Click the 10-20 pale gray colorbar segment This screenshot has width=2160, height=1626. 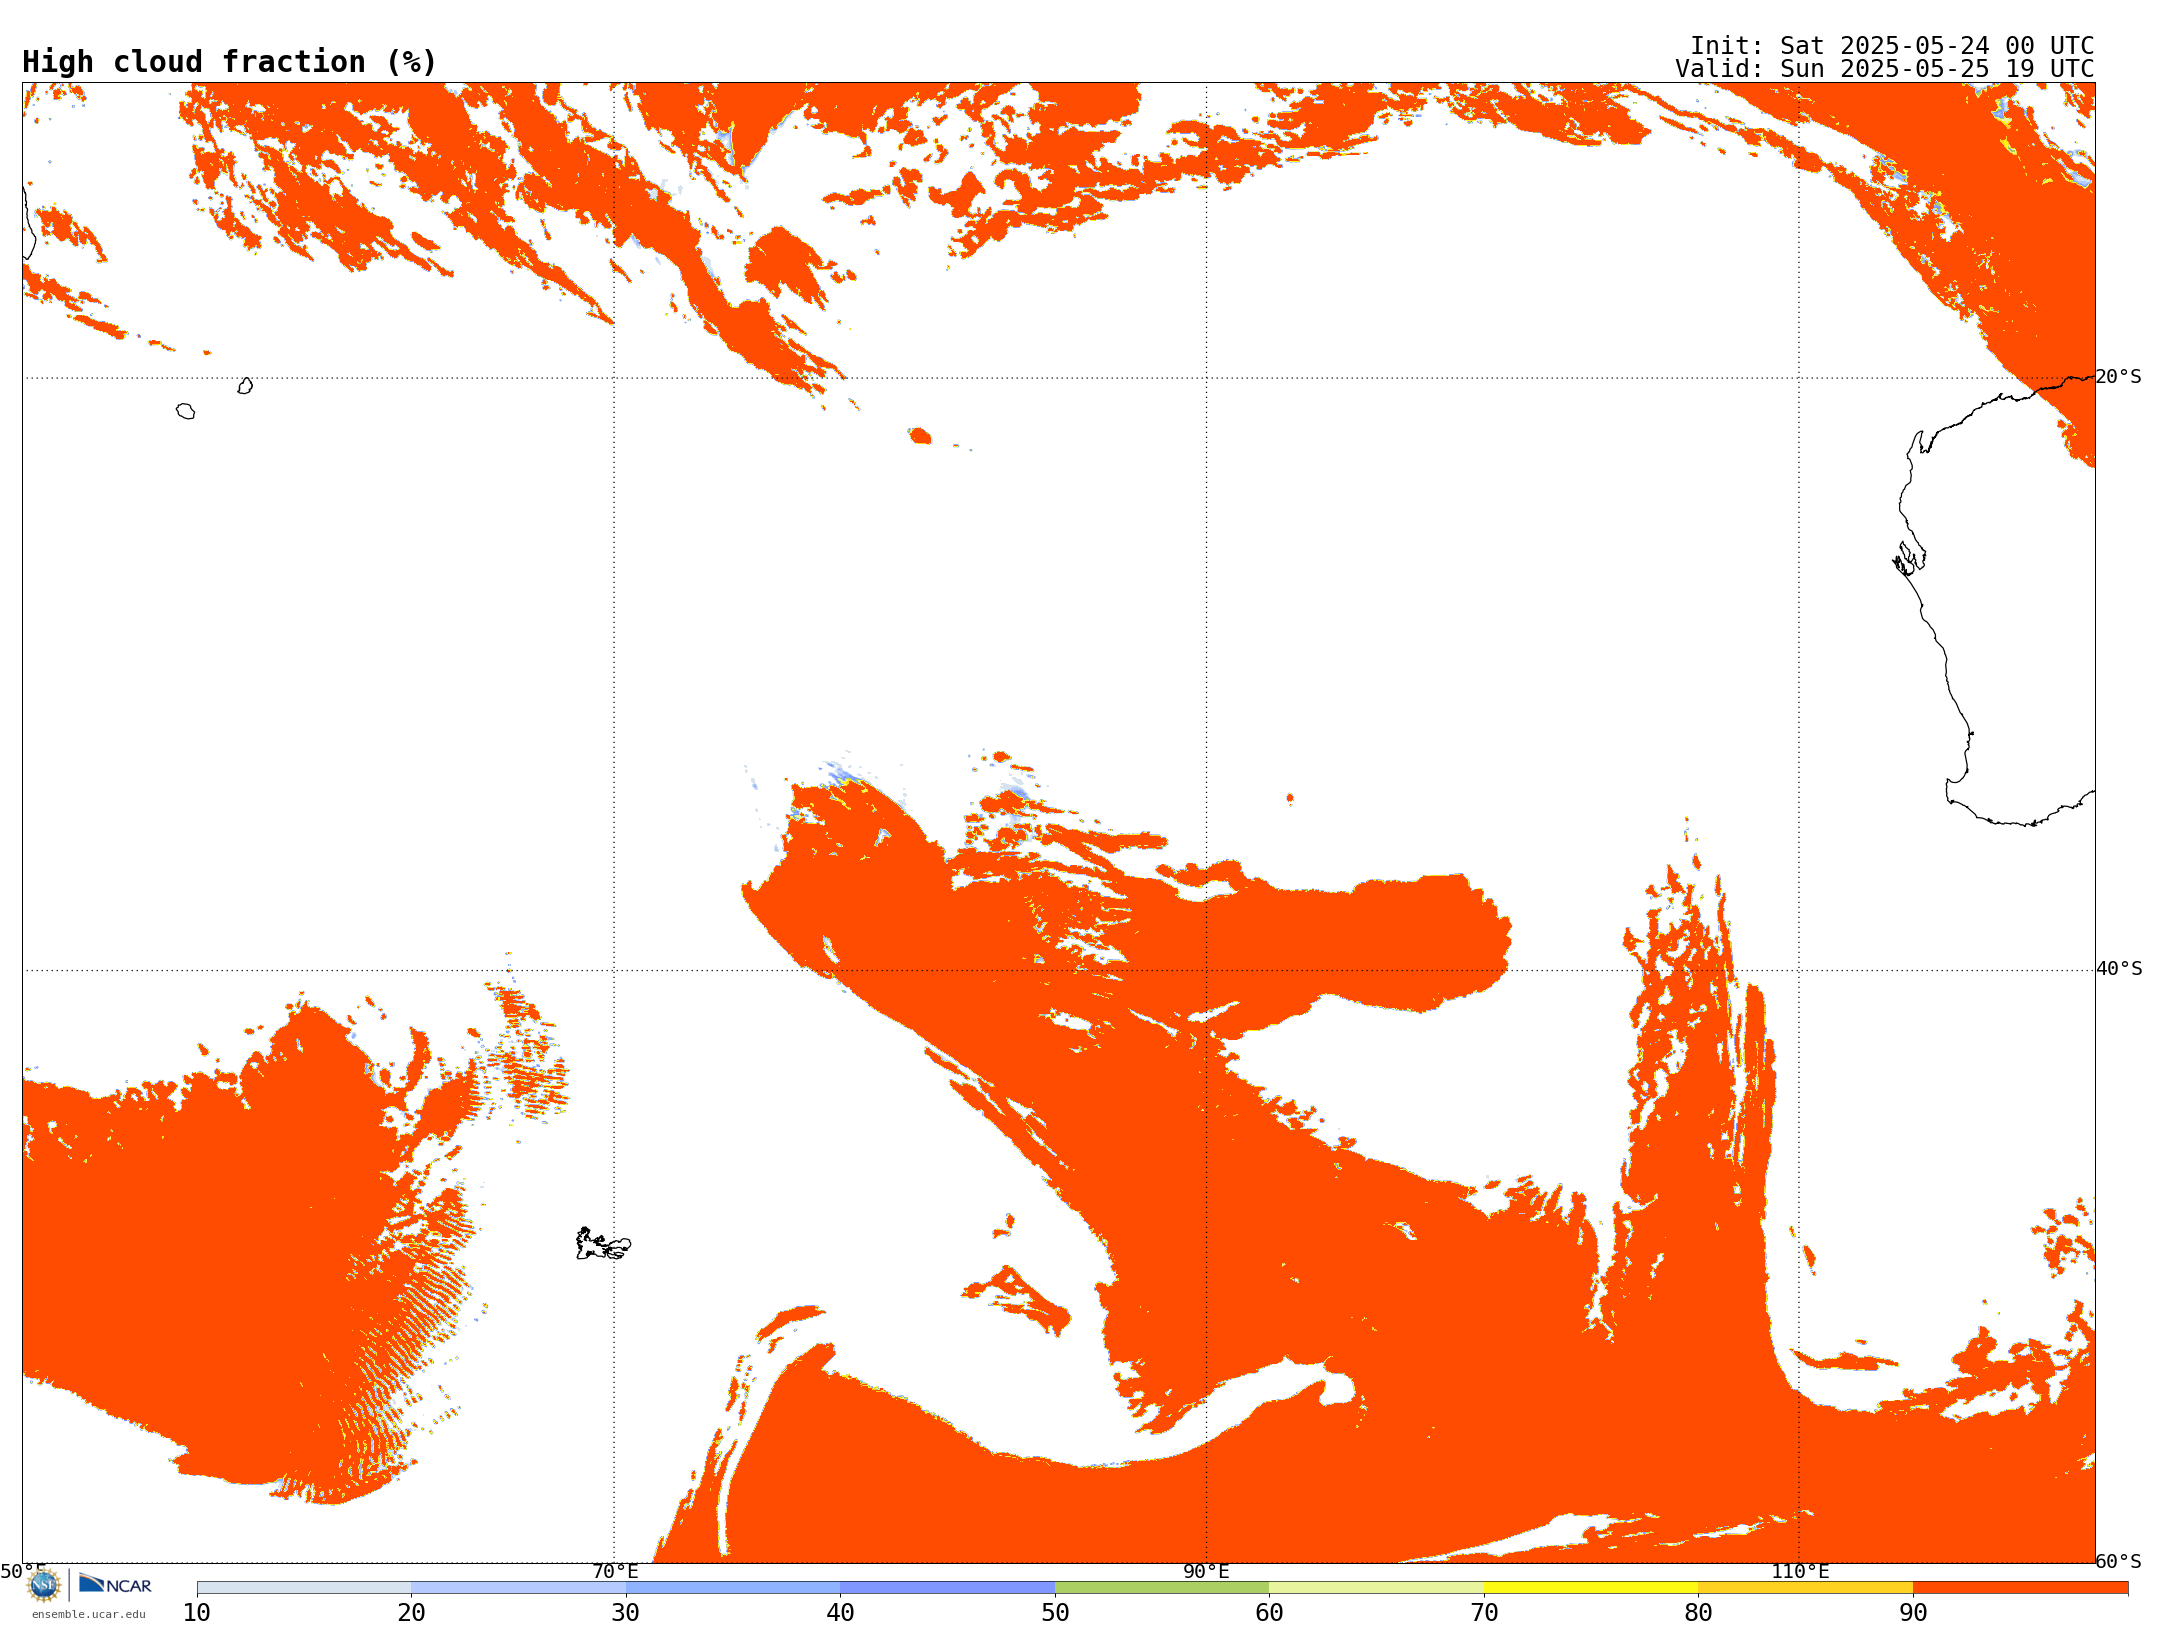pyautogui.click(x=304, y=1588)
